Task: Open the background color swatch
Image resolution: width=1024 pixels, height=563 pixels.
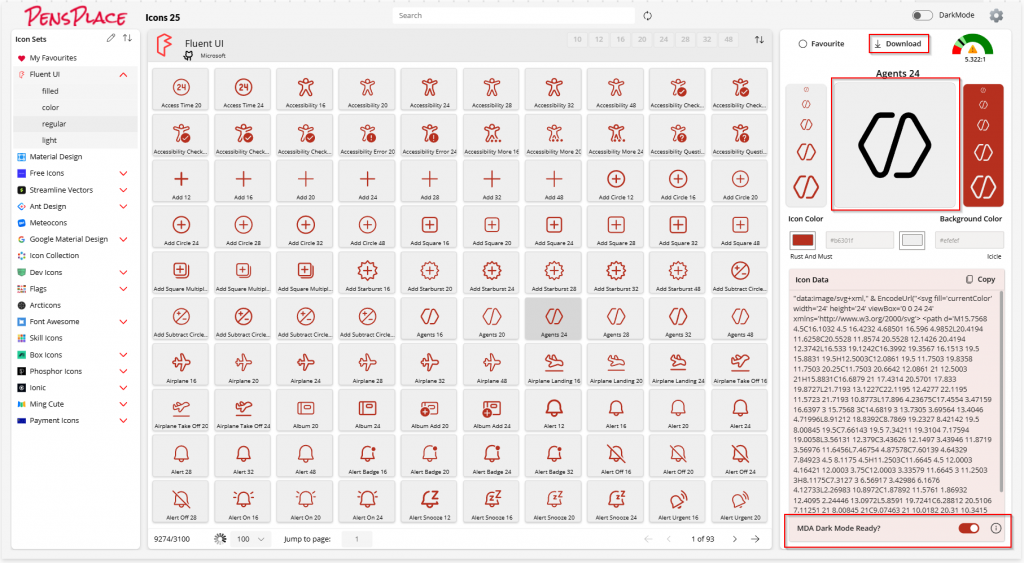Action: point(912,240)
